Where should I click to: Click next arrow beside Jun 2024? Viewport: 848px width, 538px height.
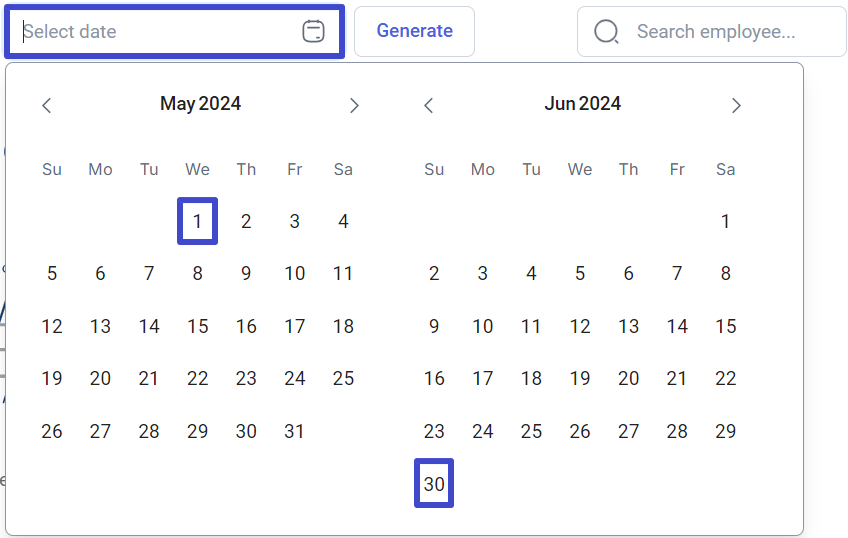coord(736,105)
